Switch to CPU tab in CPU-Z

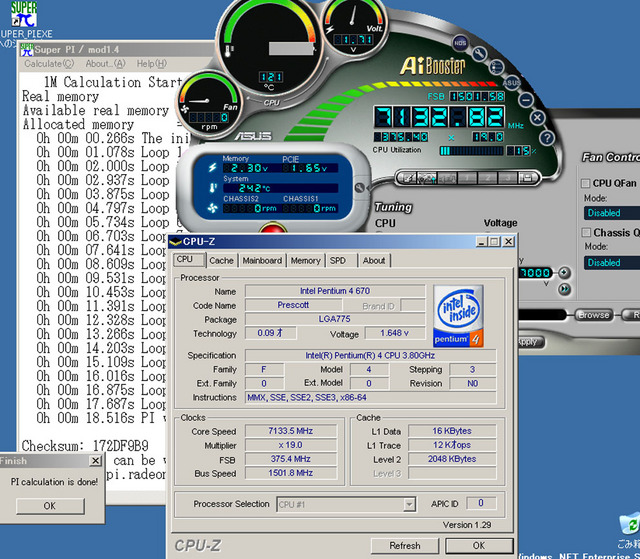[x=189, y=260]
